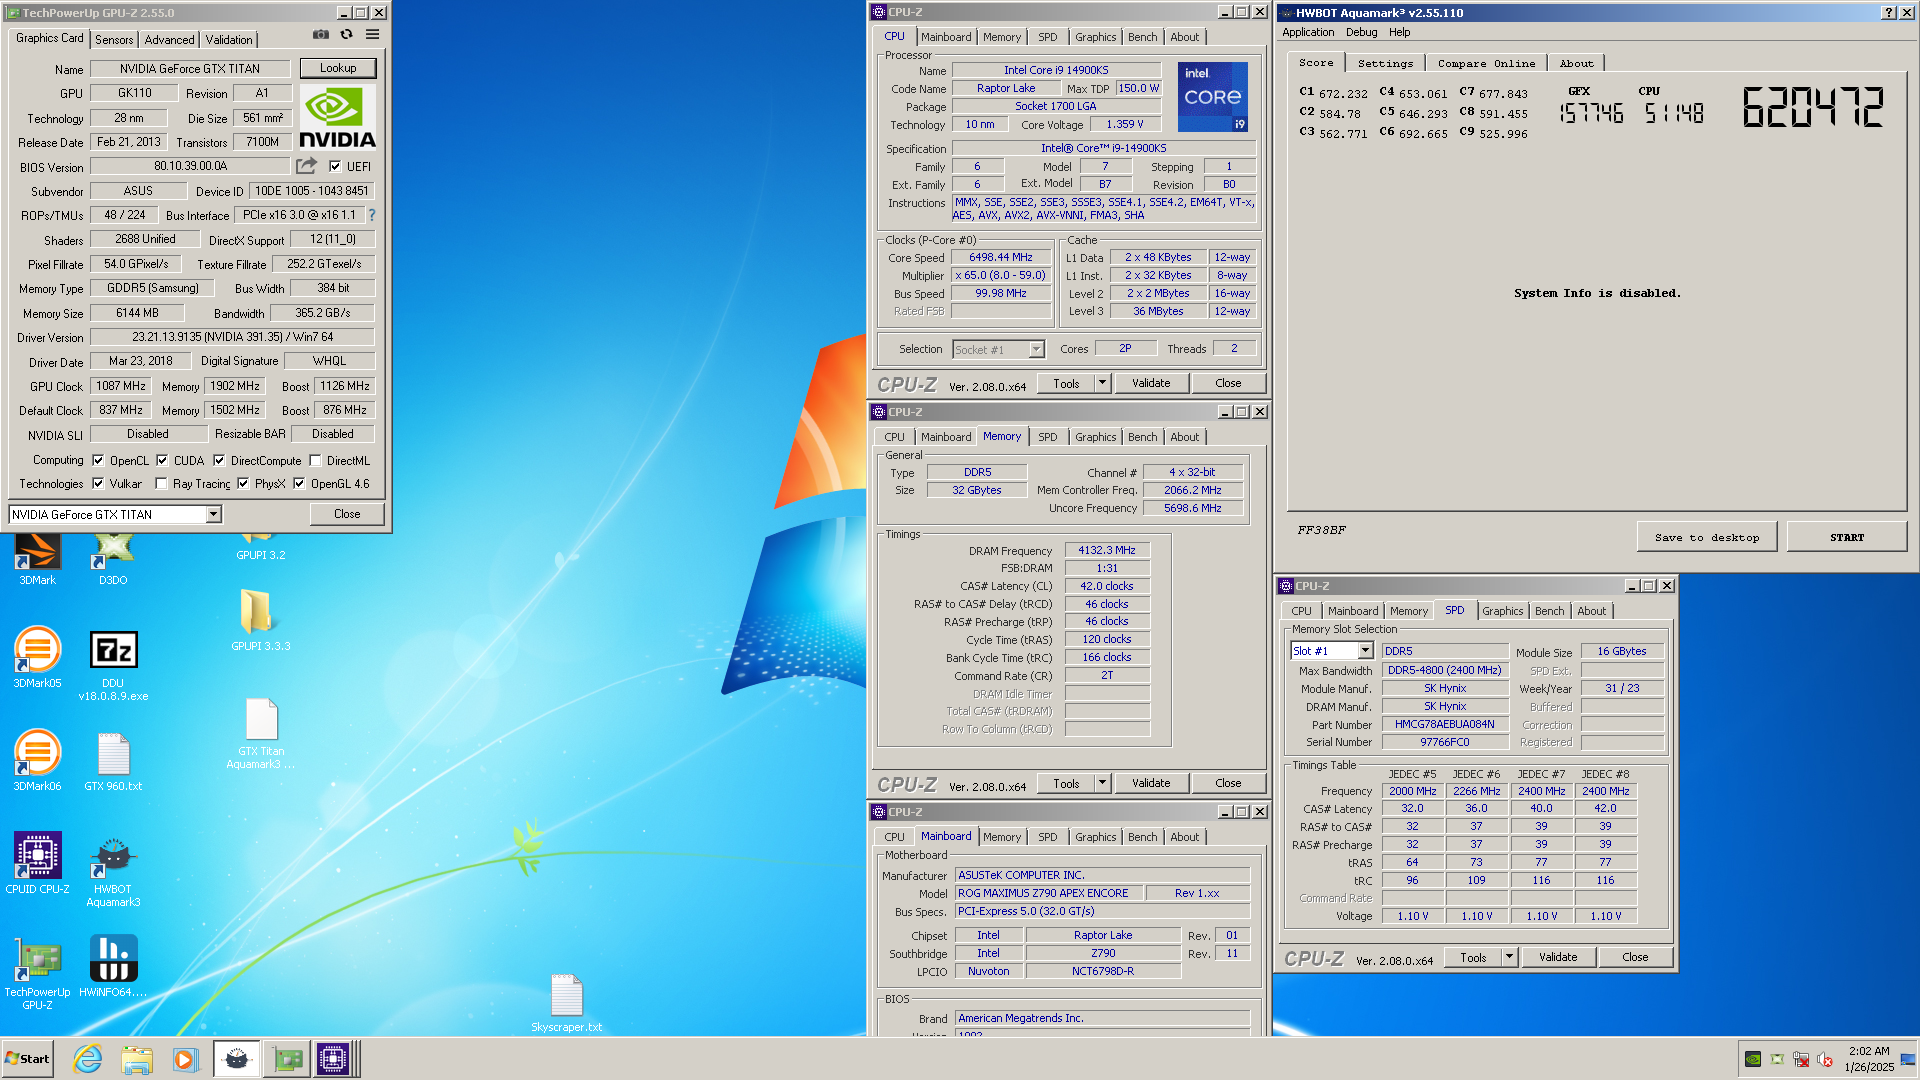Select the TechPowerUp GPU-Z desktop shortcut

coord(38,973)
